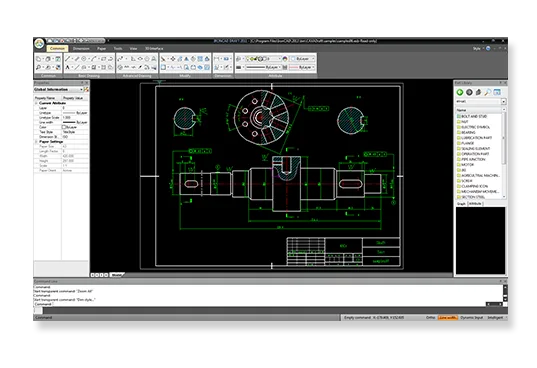This screenshot has height=368, width=537.
Task: Toggle Dynamic Input in status bar
Action: point(472,318)
